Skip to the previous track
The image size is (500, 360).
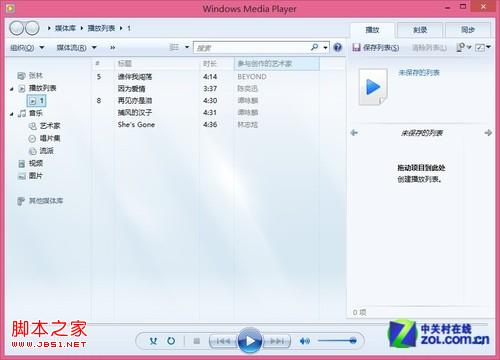[x=223, y=341]
